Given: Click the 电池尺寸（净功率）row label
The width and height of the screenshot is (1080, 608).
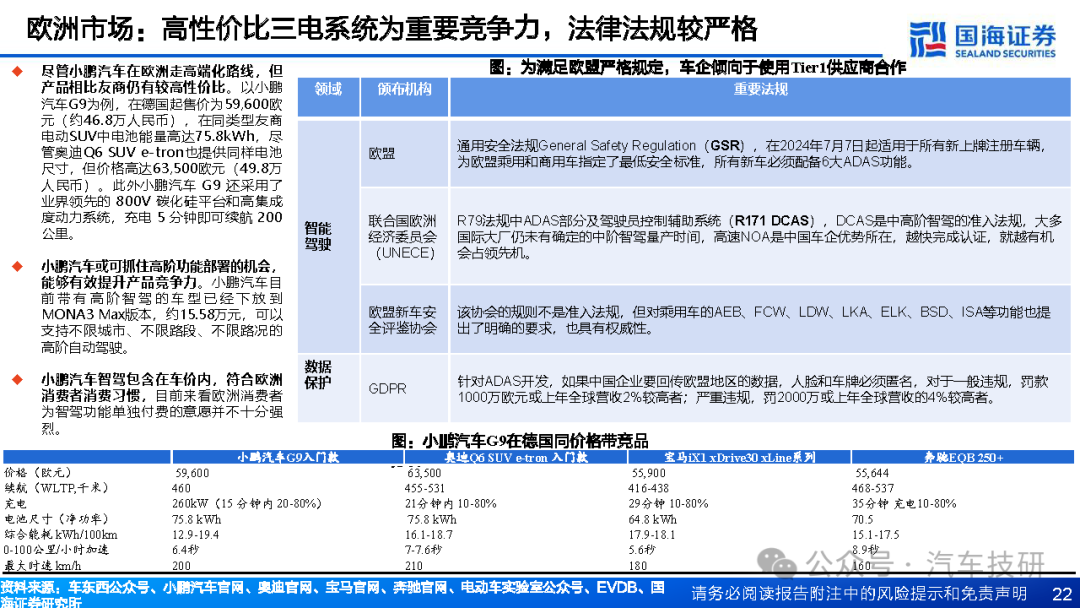Looking at the screenshot, I should point(56,519).
